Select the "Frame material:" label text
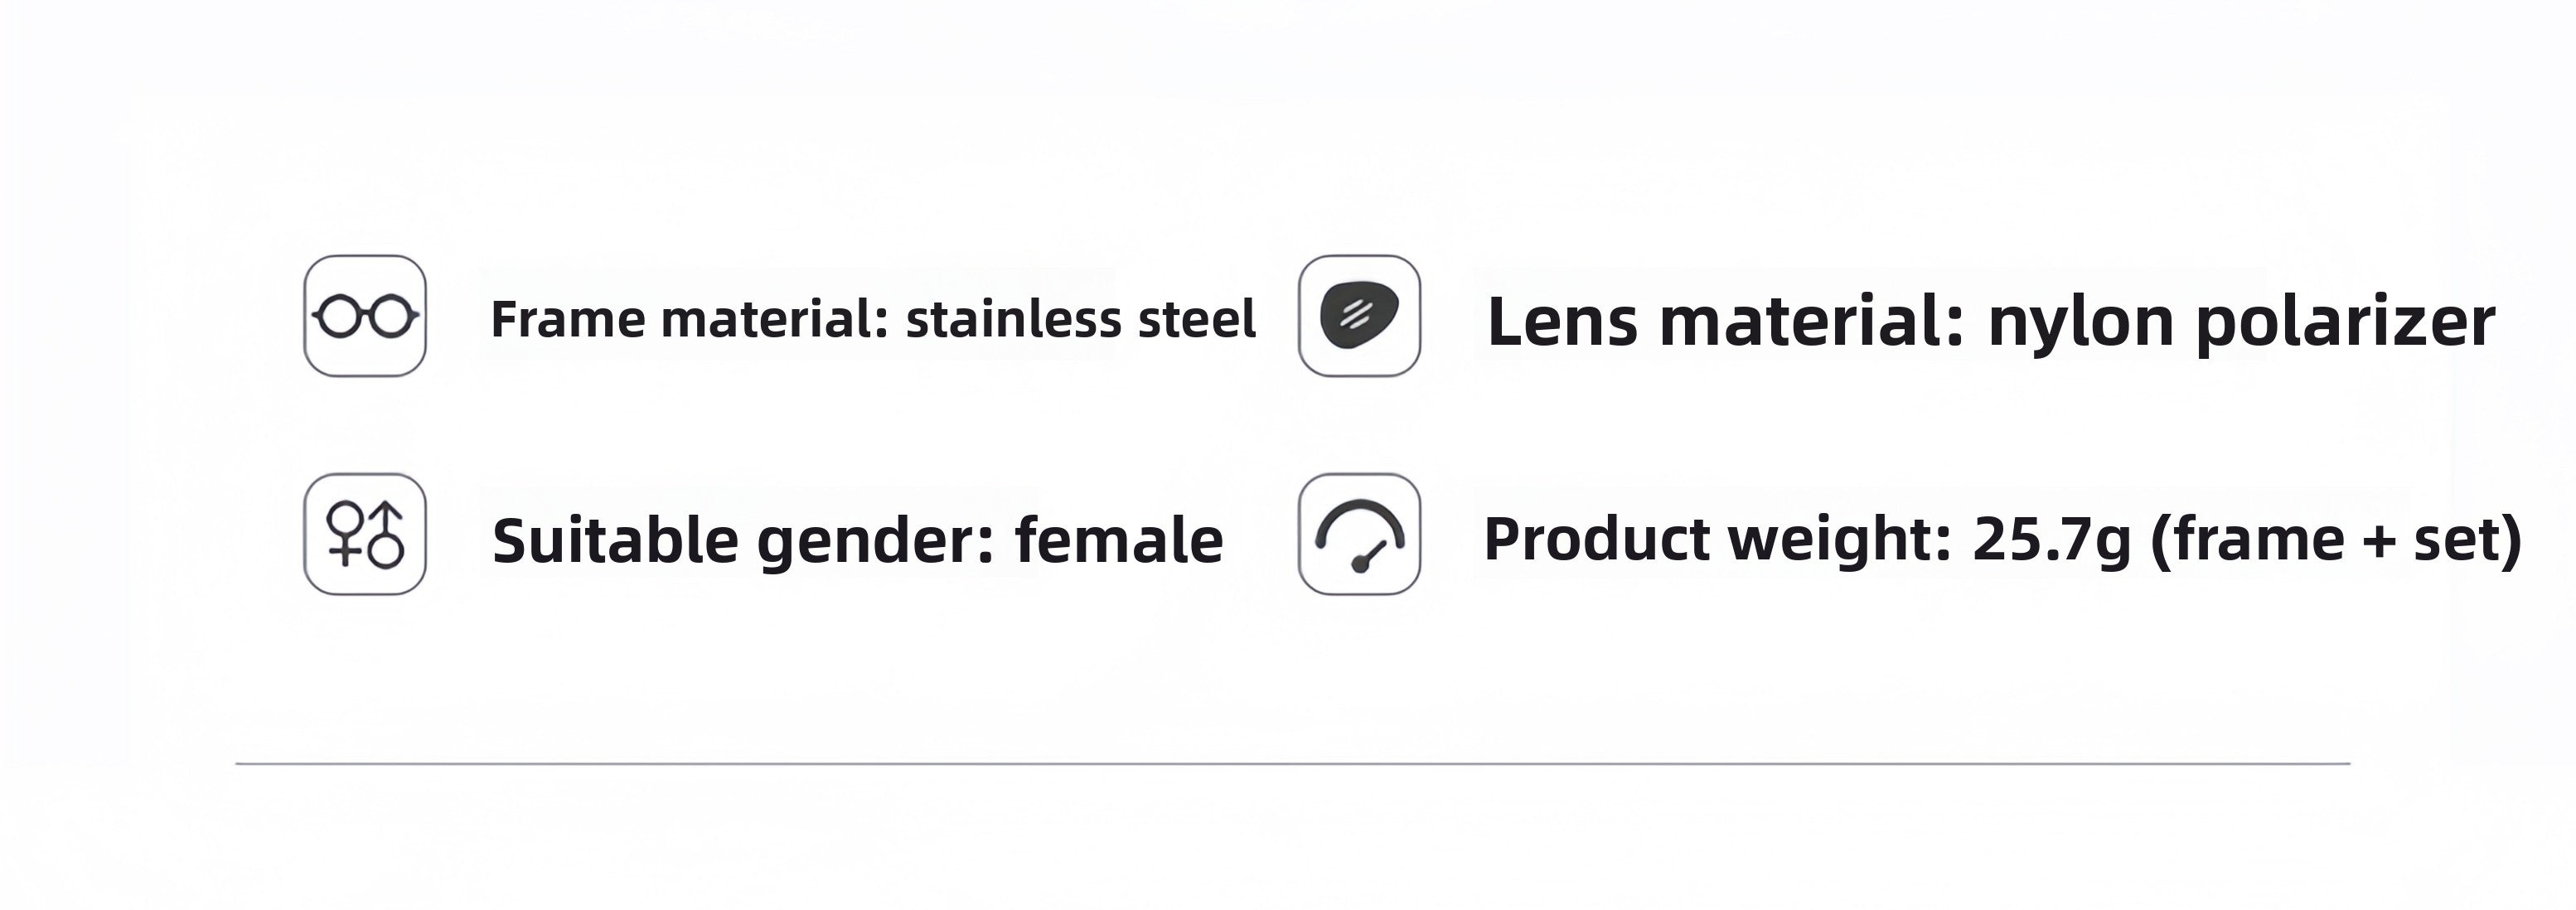The image size is (2576, 910). click(x=690, y=320)
